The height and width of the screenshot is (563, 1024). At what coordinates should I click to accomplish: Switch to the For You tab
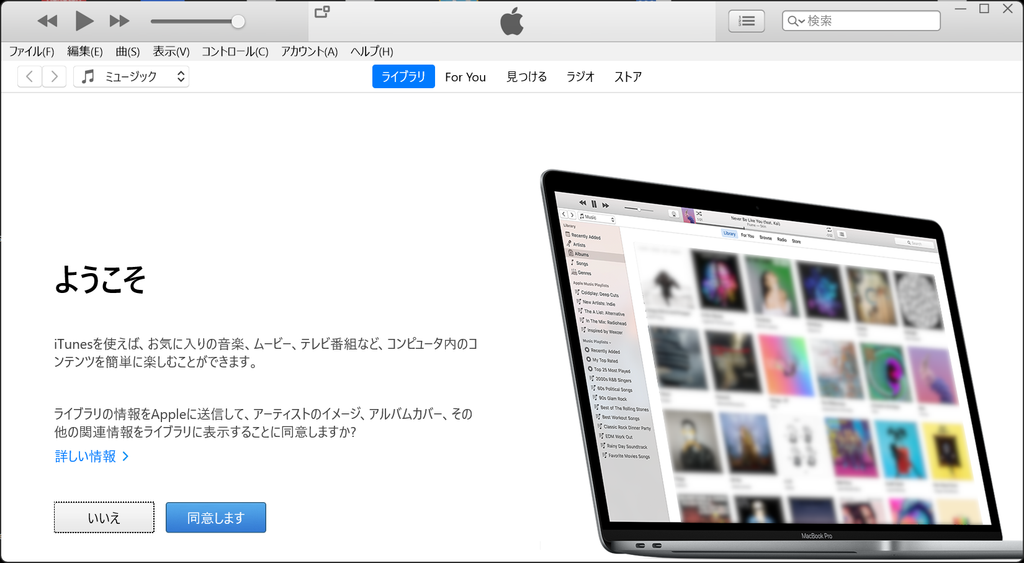466,77
